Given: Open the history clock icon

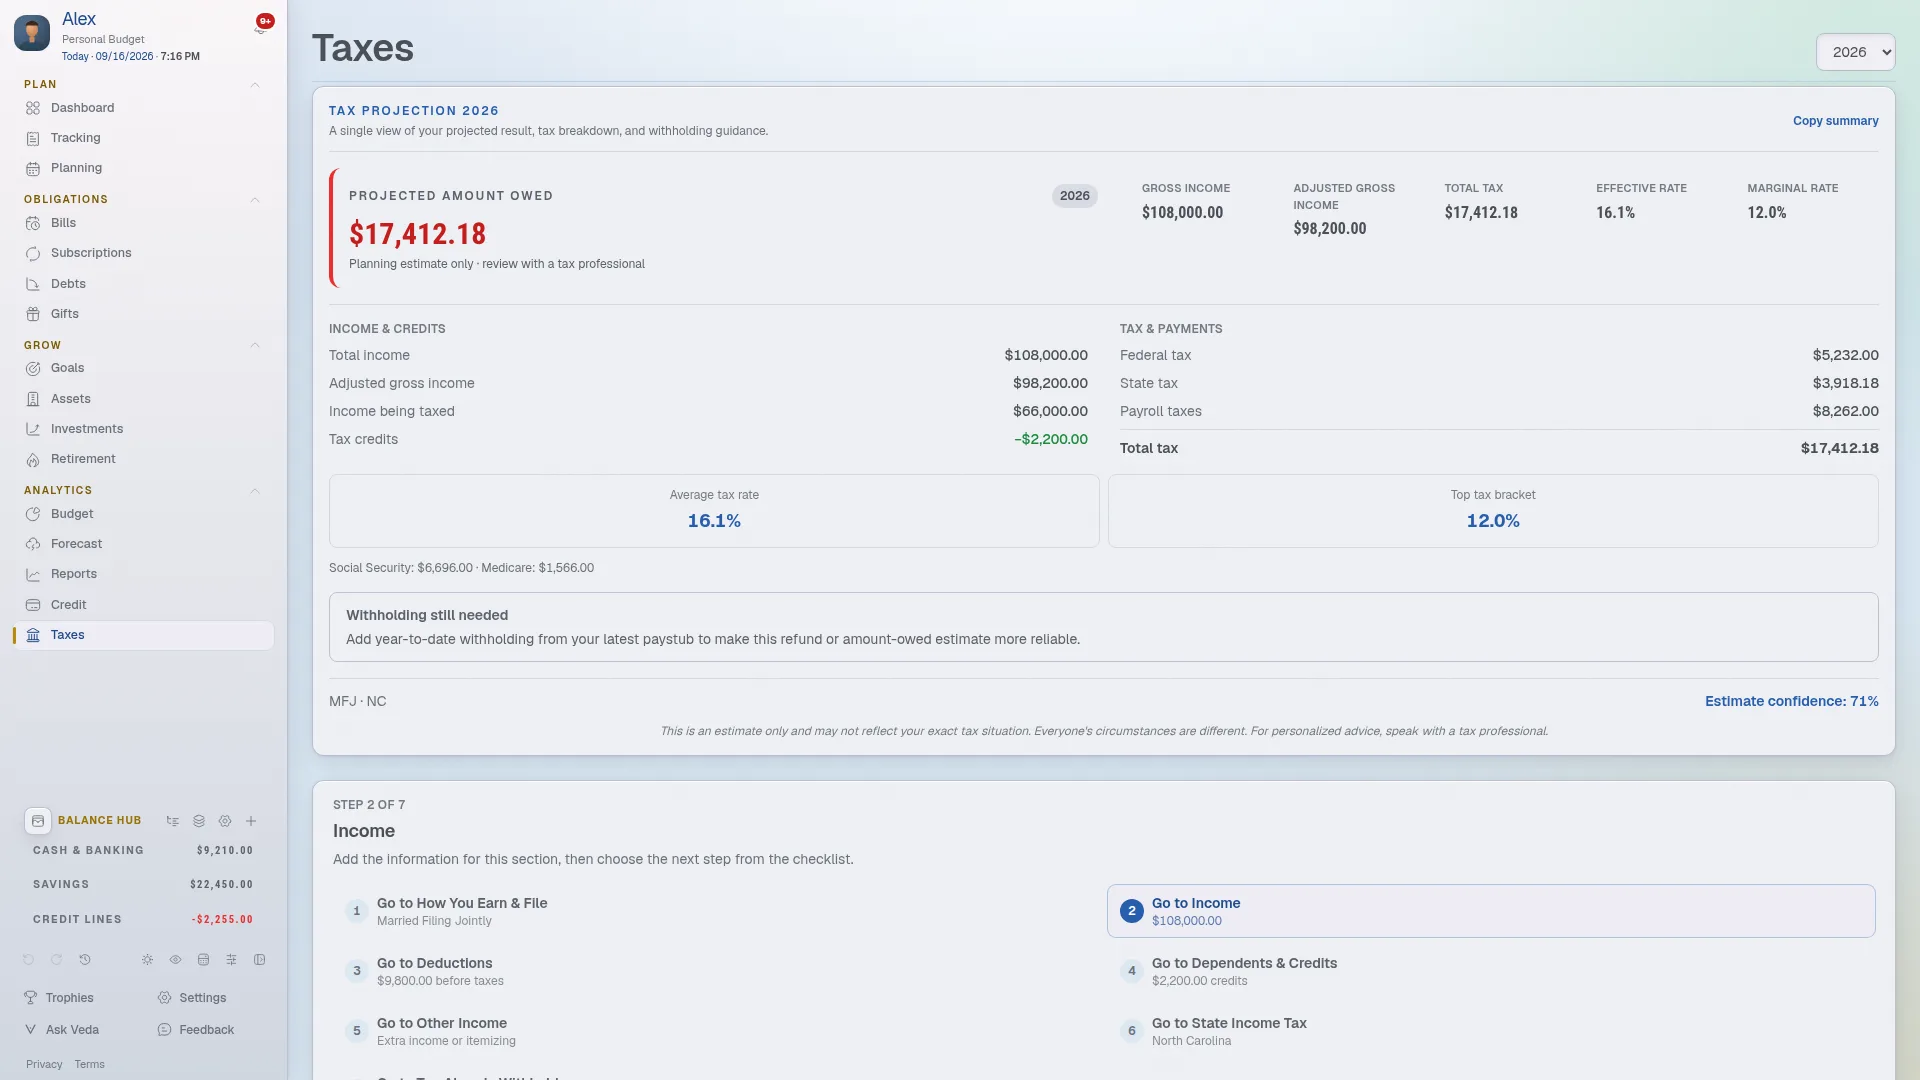Looking at the screenshot, I should coord(85,960).
